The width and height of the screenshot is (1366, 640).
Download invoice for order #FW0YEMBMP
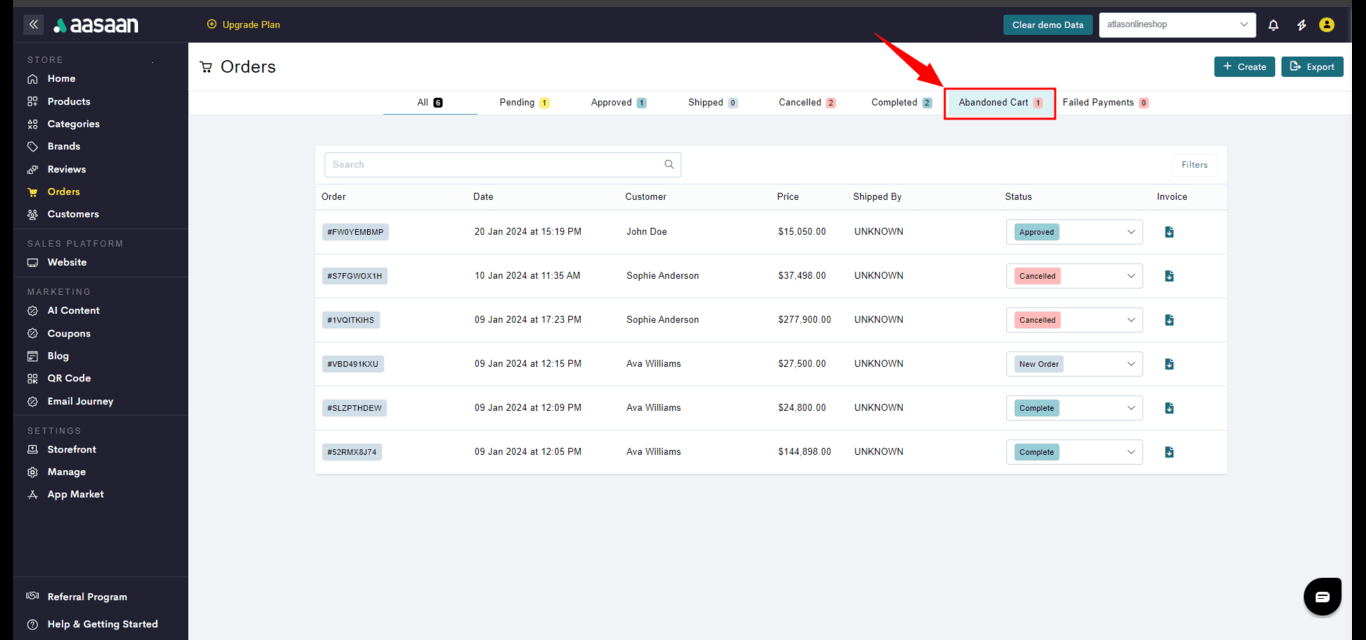coord(1169,232)
